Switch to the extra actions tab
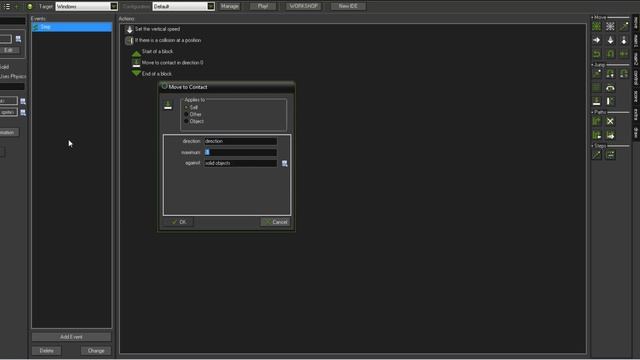640x360 pixels. [x=636, y=114]
